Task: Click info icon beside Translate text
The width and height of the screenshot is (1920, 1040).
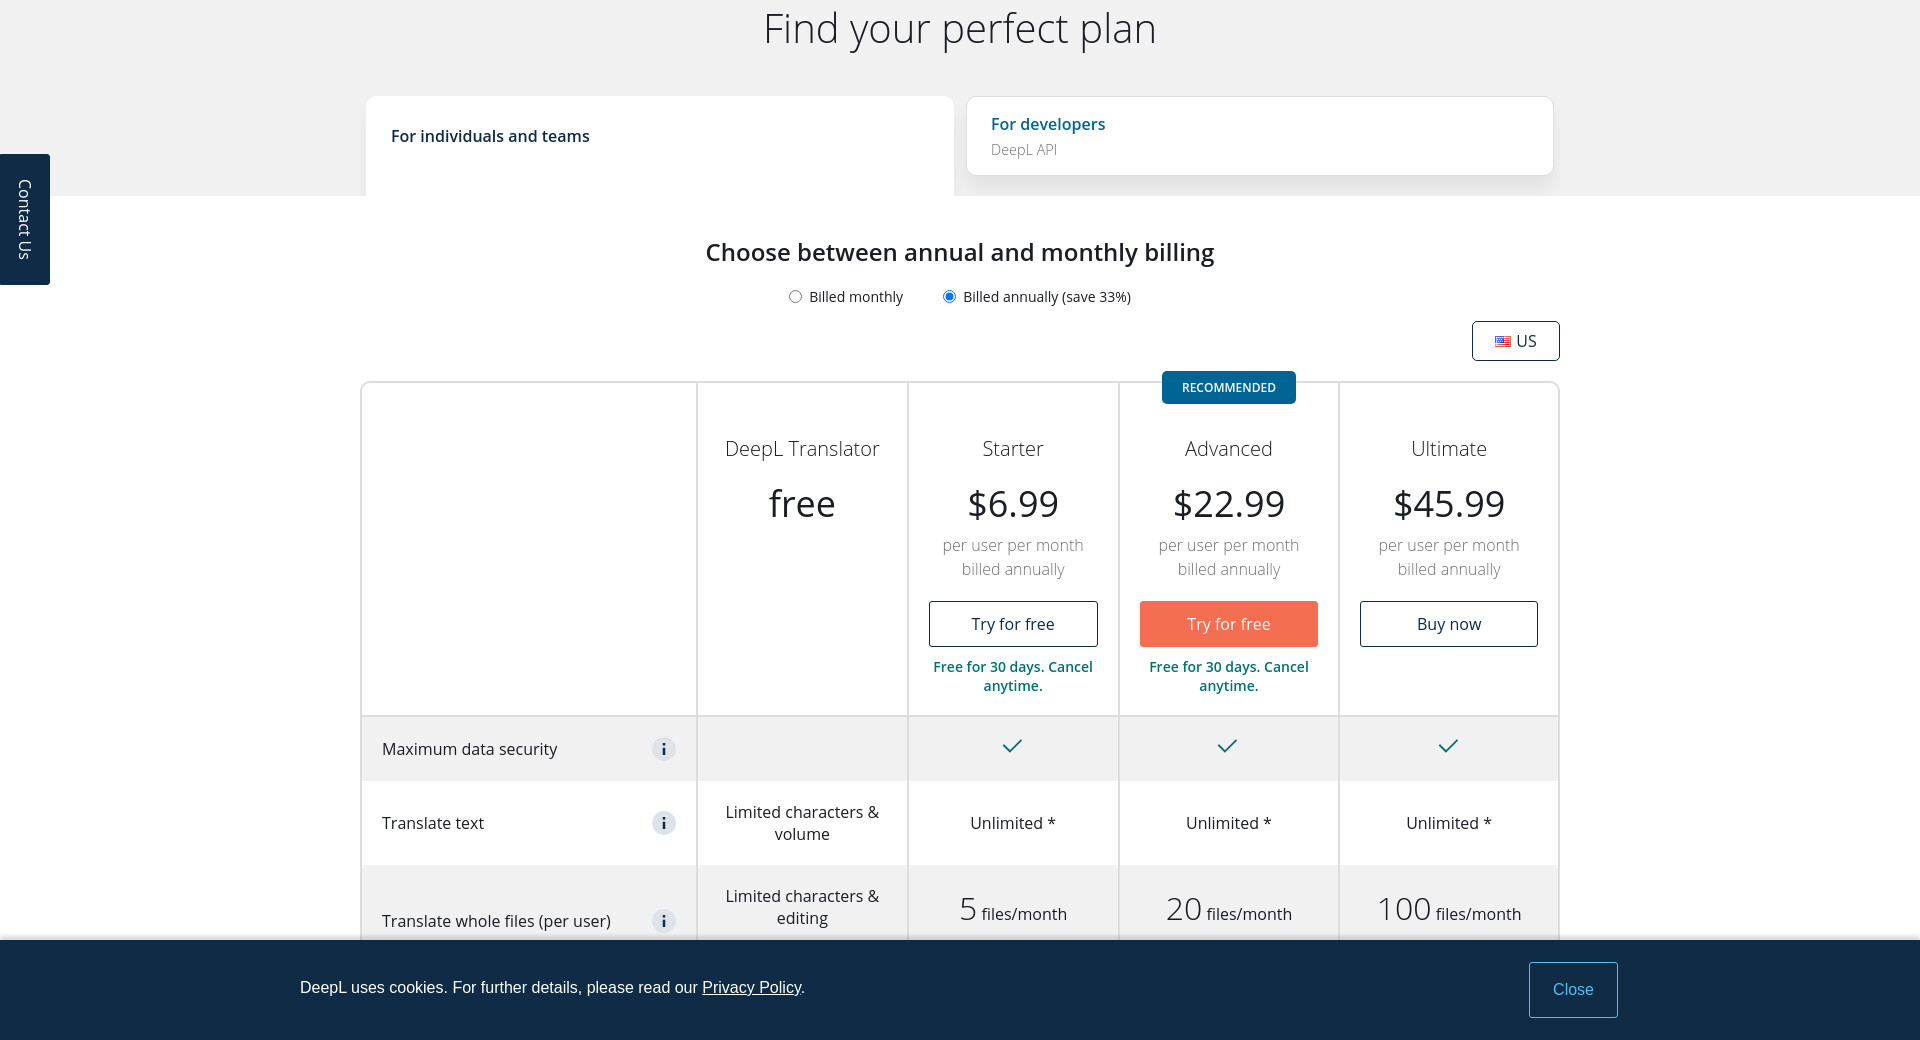Action: (664, 823)
